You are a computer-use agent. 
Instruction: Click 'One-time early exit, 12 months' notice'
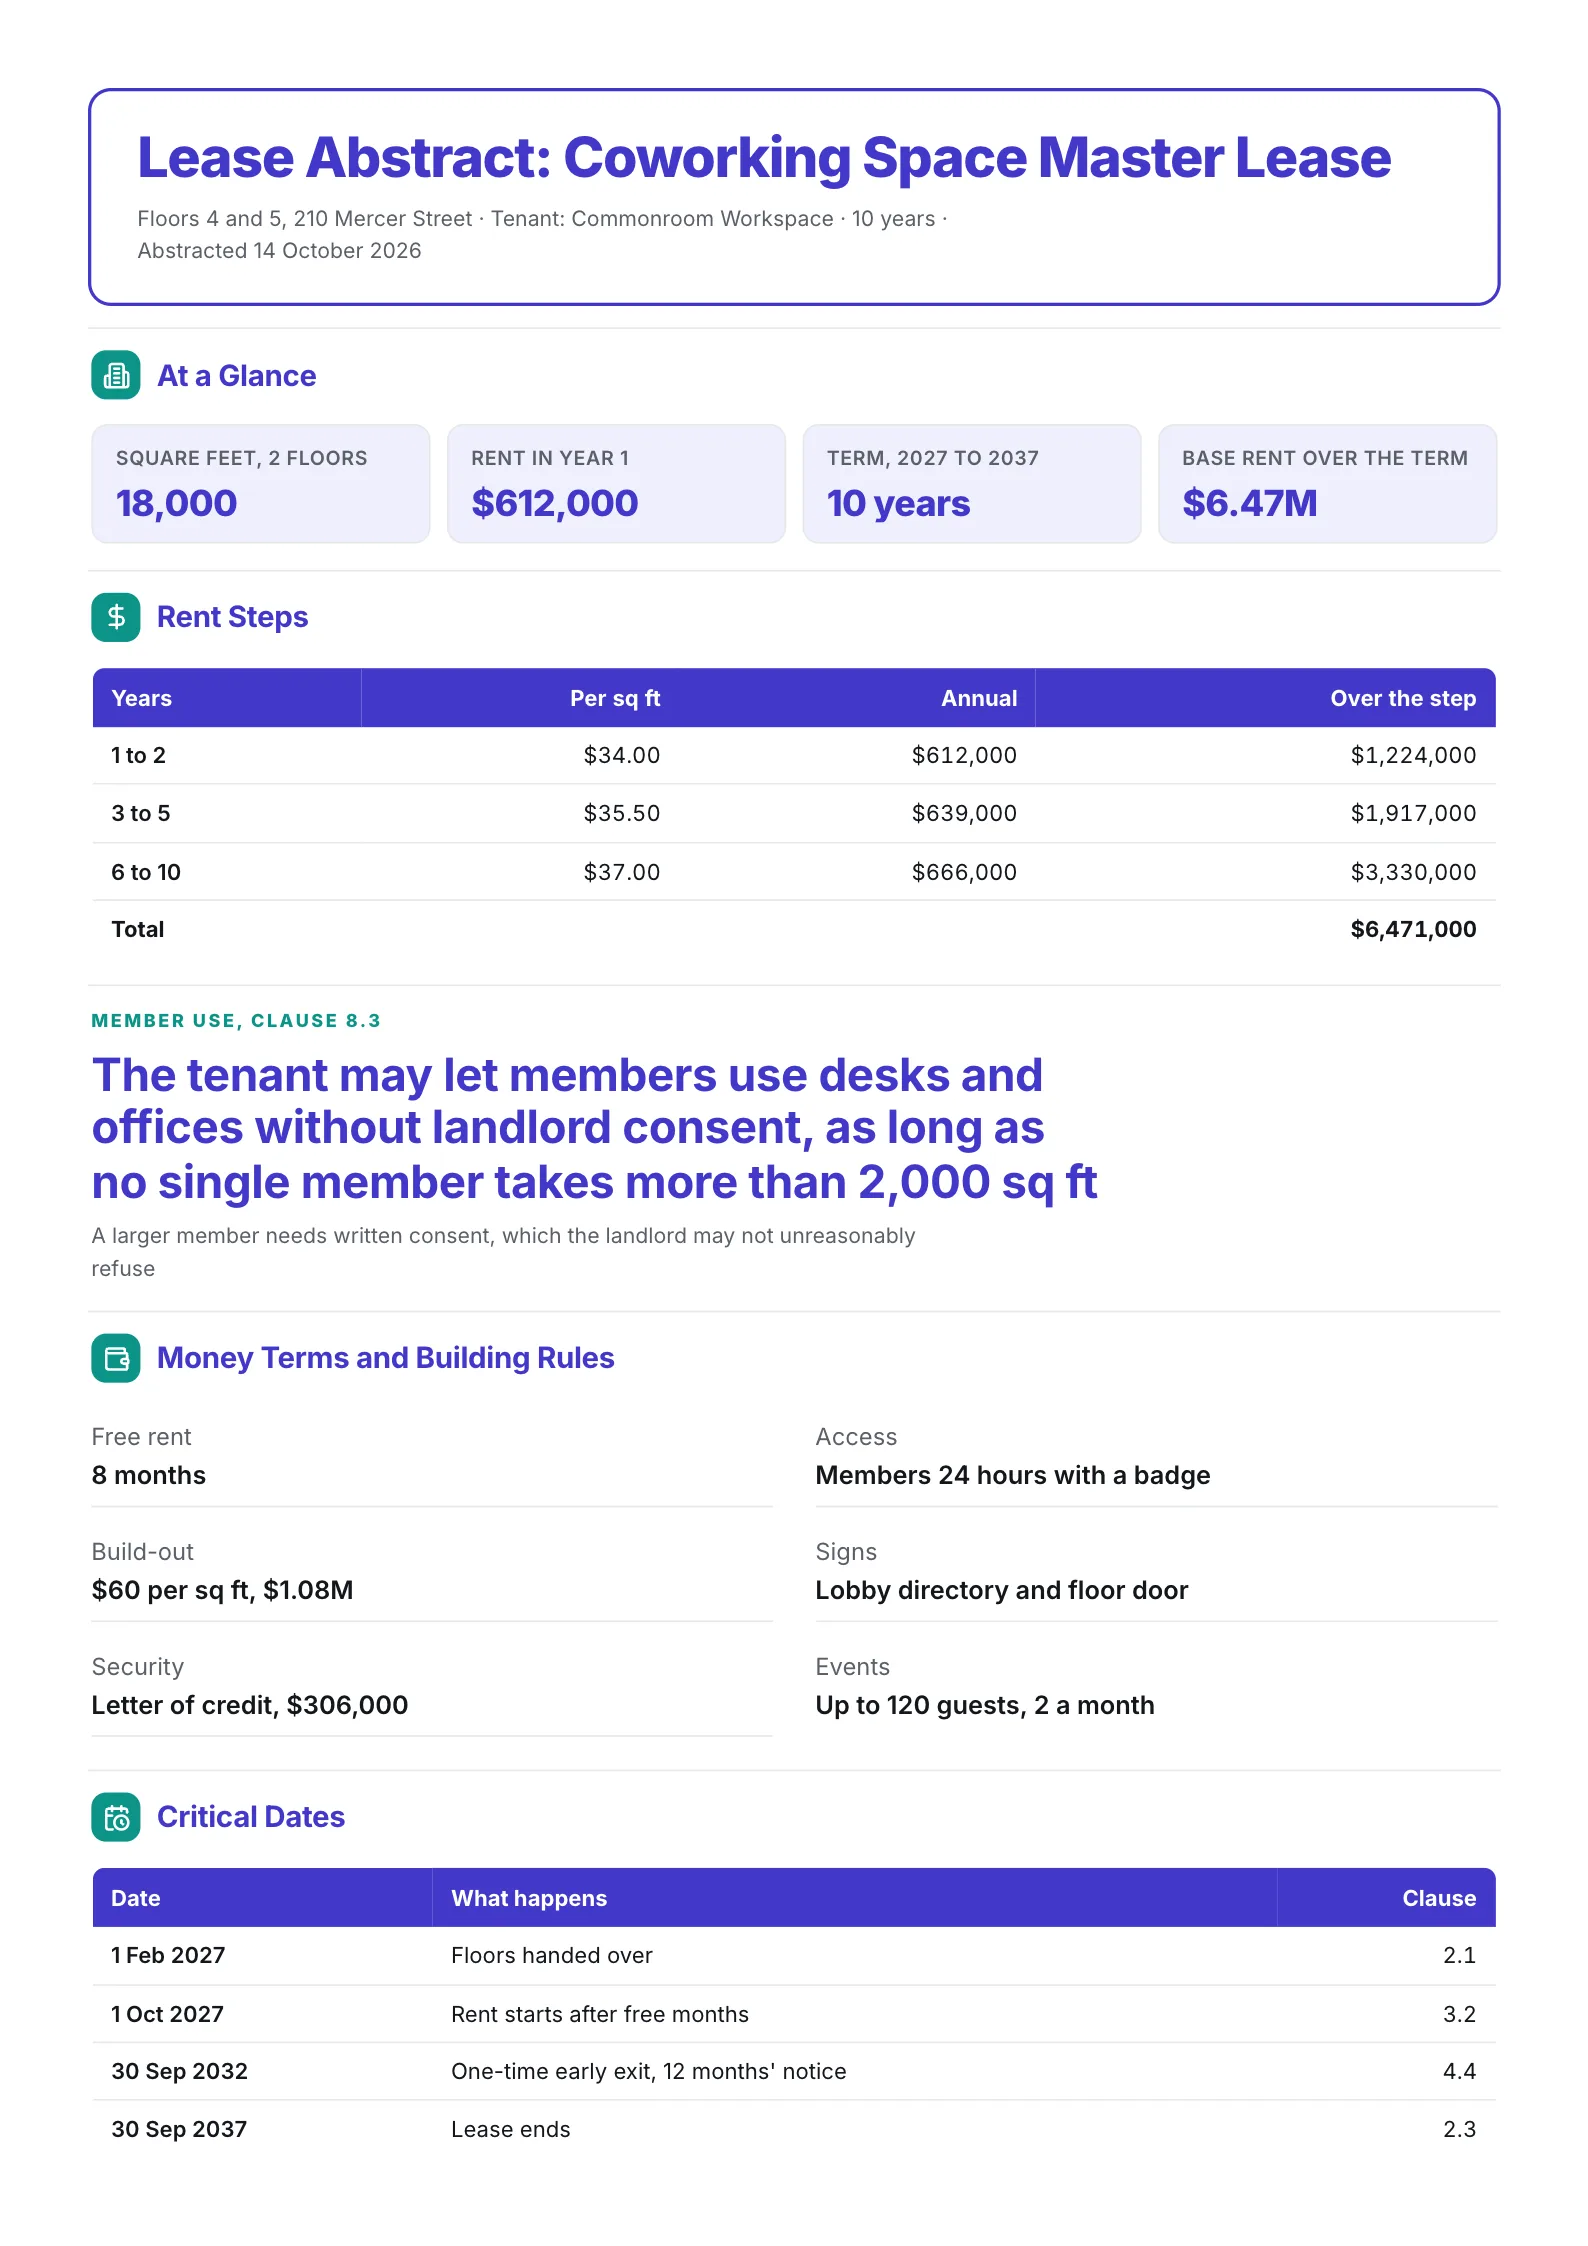[649, 2071]
